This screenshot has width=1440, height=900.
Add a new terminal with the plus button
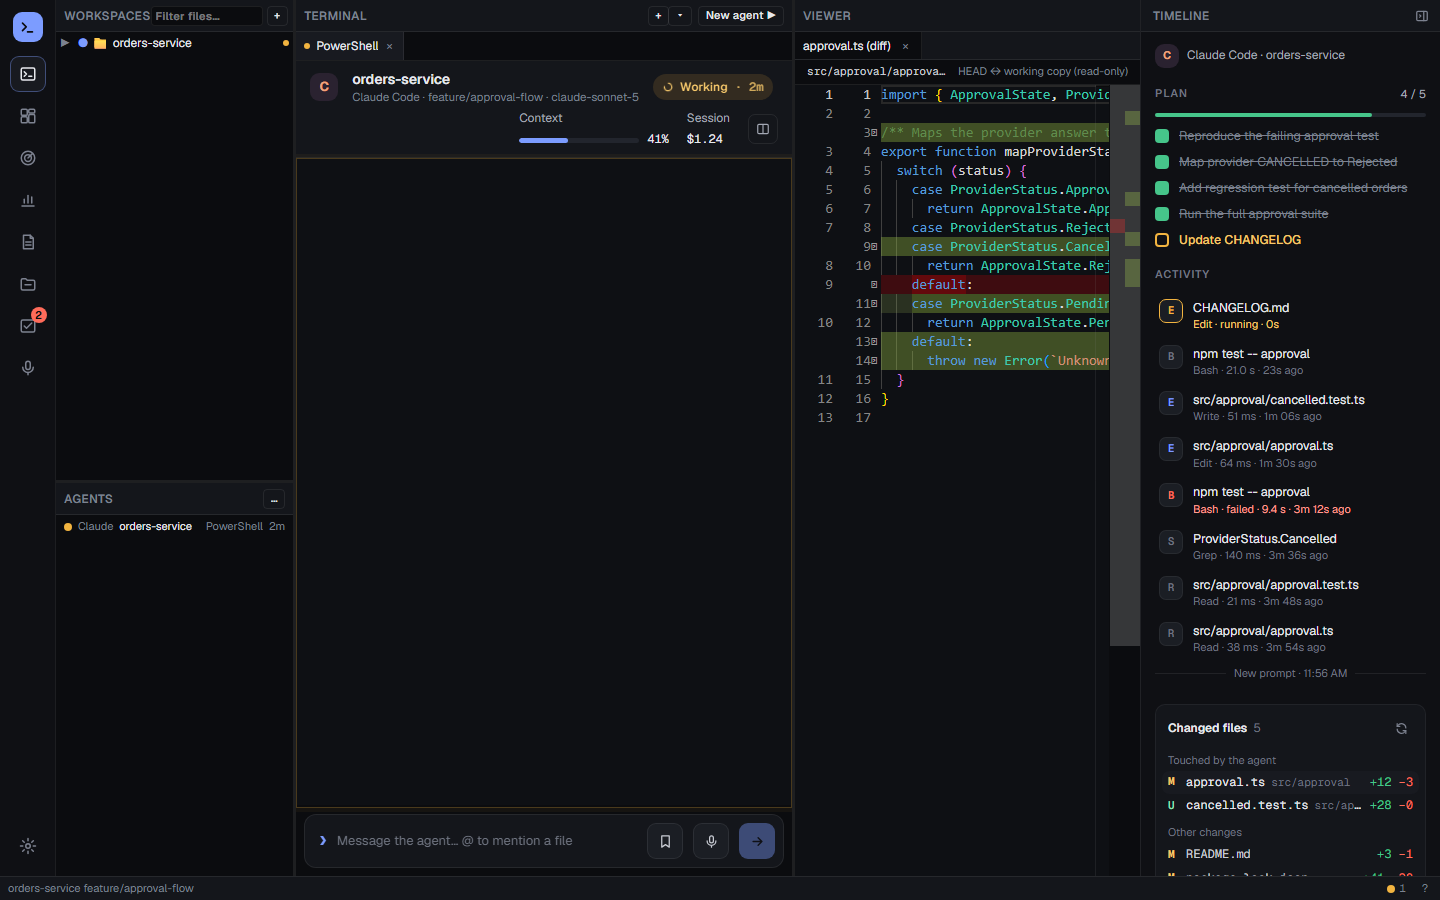tap(658, 16)
